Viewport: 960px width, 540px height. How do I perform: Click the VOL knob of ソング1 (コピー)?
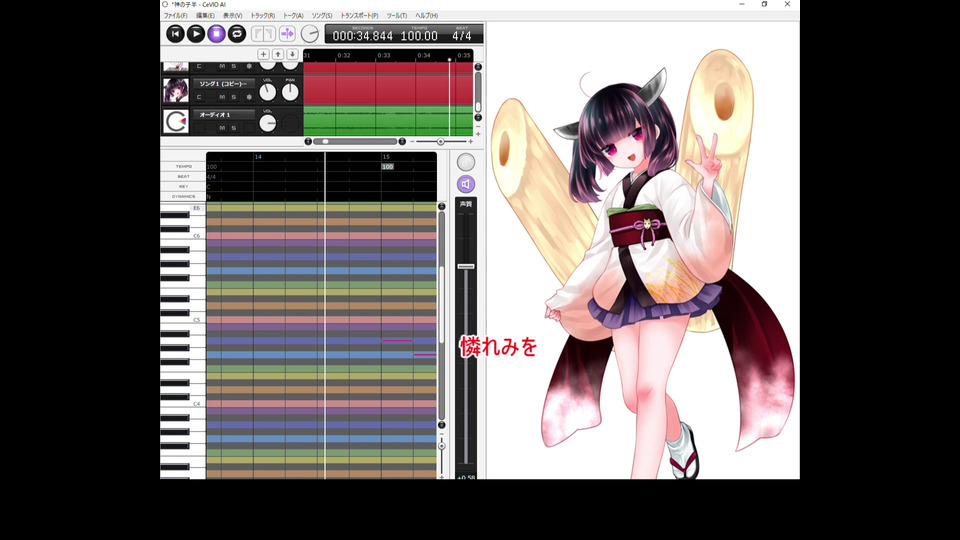[268, 92]
